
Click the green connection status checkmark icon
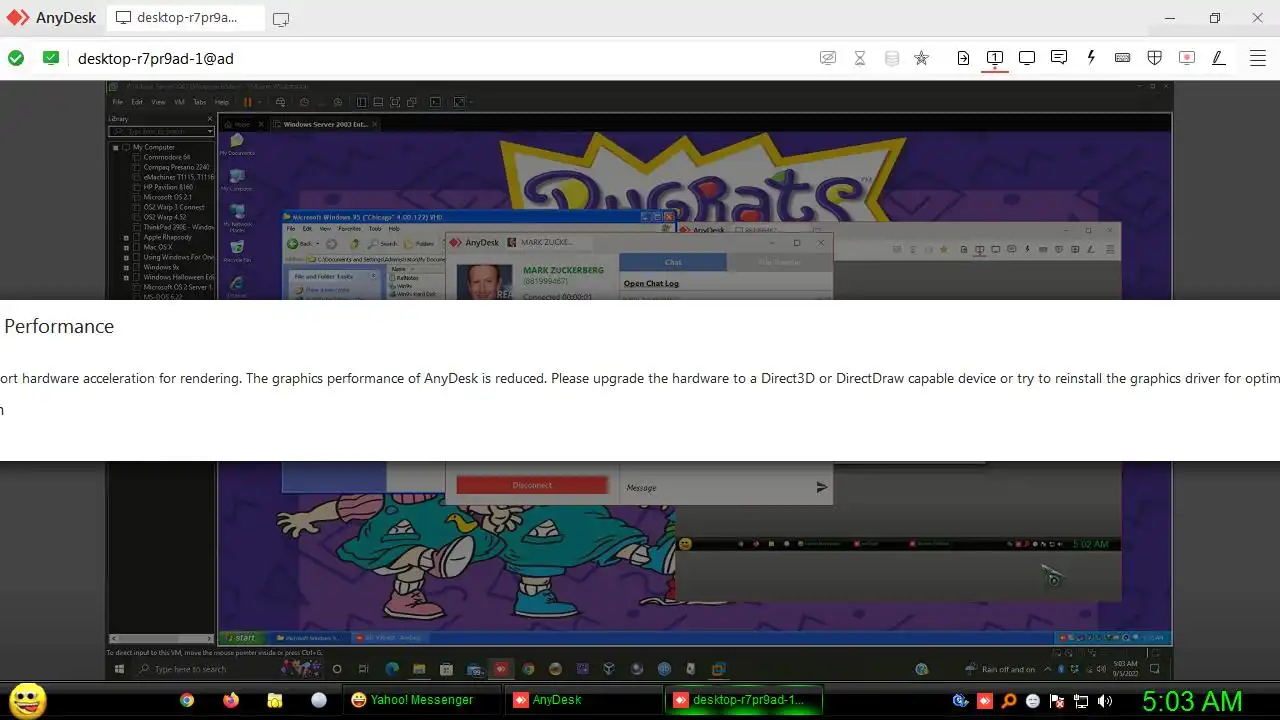point(16,58)
